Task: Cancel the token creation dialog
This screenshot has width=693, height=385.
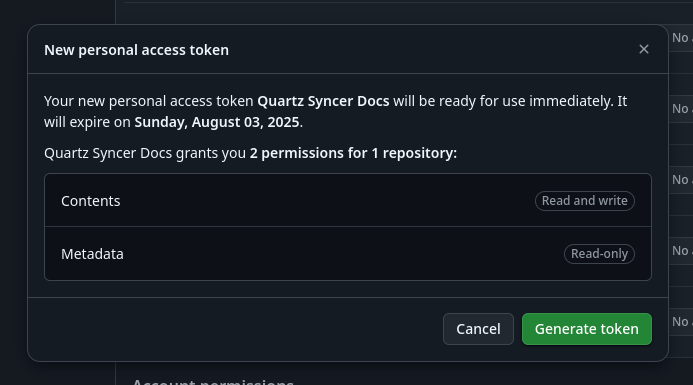Action: tap(478, 329)
